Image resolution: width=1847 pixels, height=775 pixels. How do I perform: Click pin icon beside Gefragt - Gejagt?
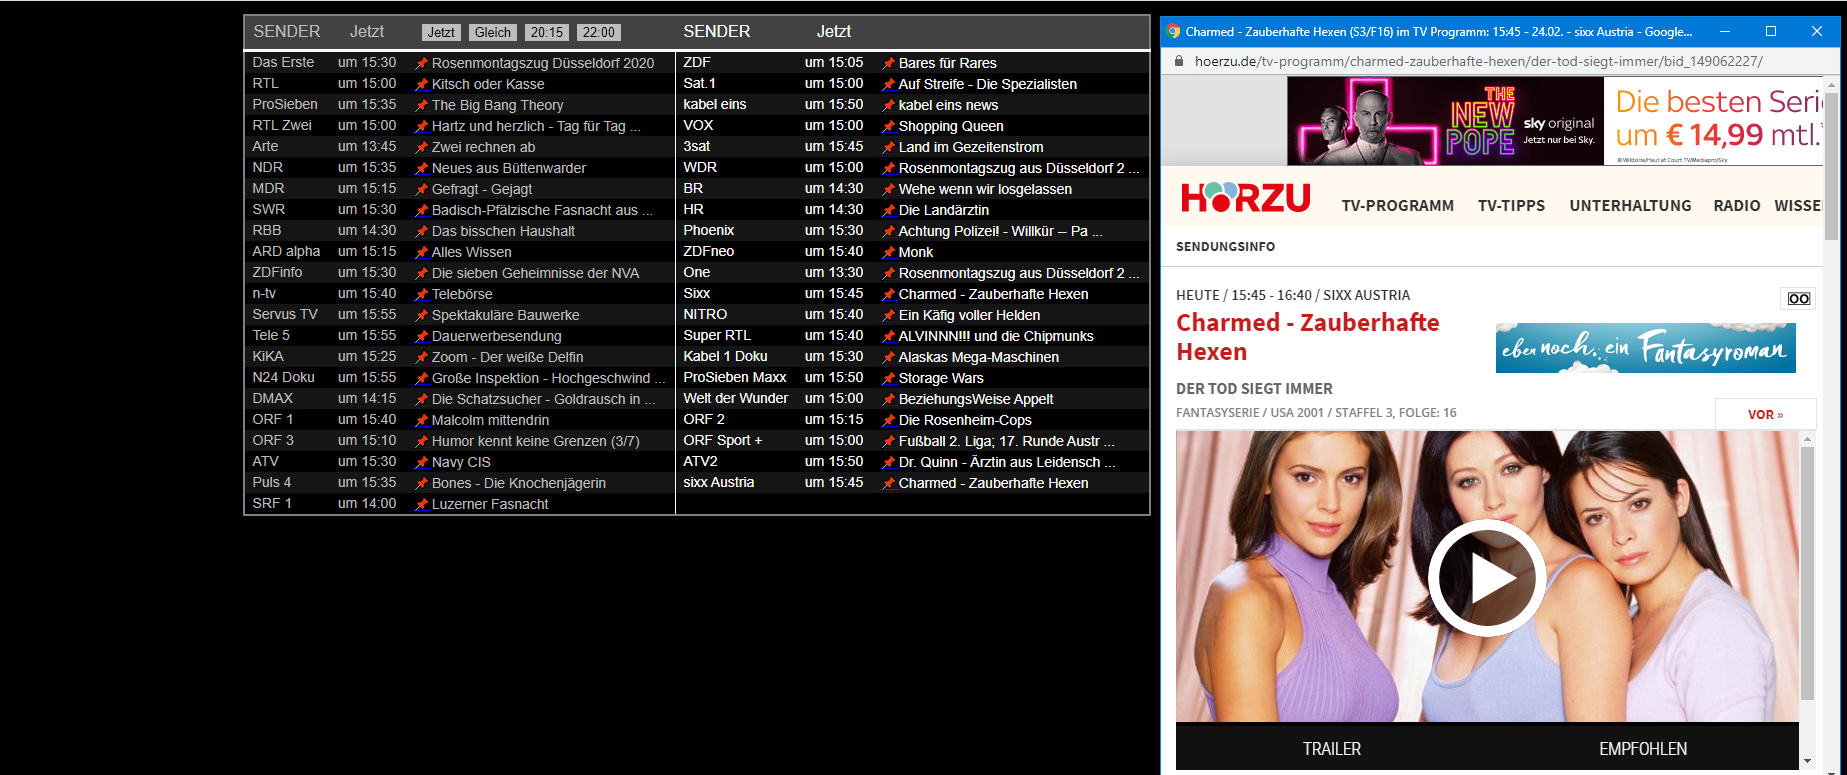(422, 189)
